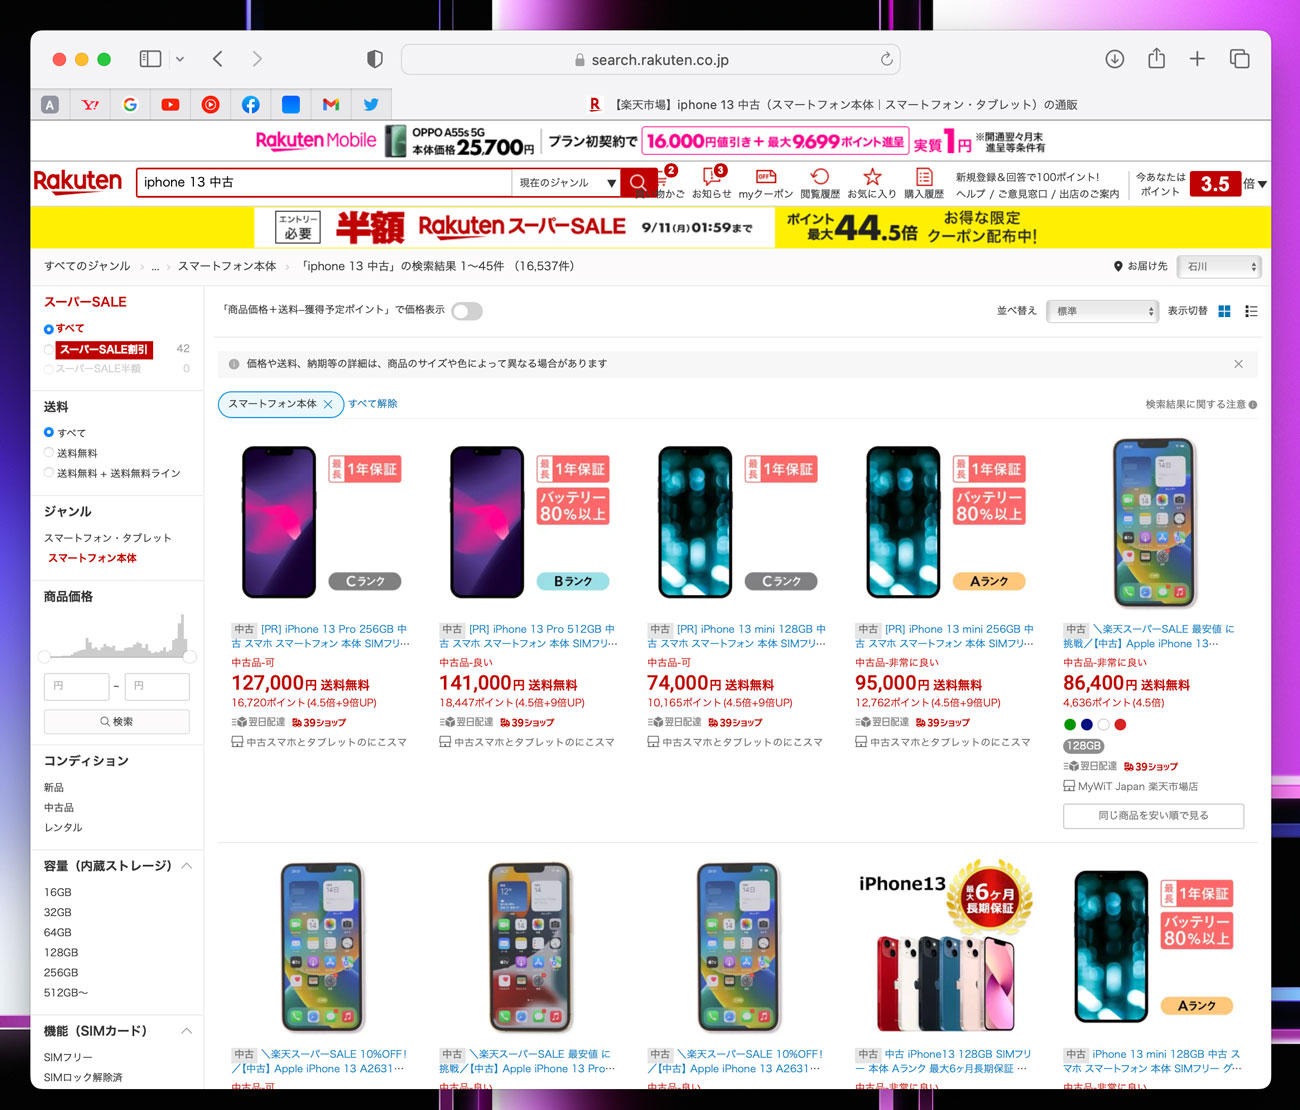Click the price histogram right slider handle
The height and width of the screenshot is (1110, 1300).
click(190, 657)
